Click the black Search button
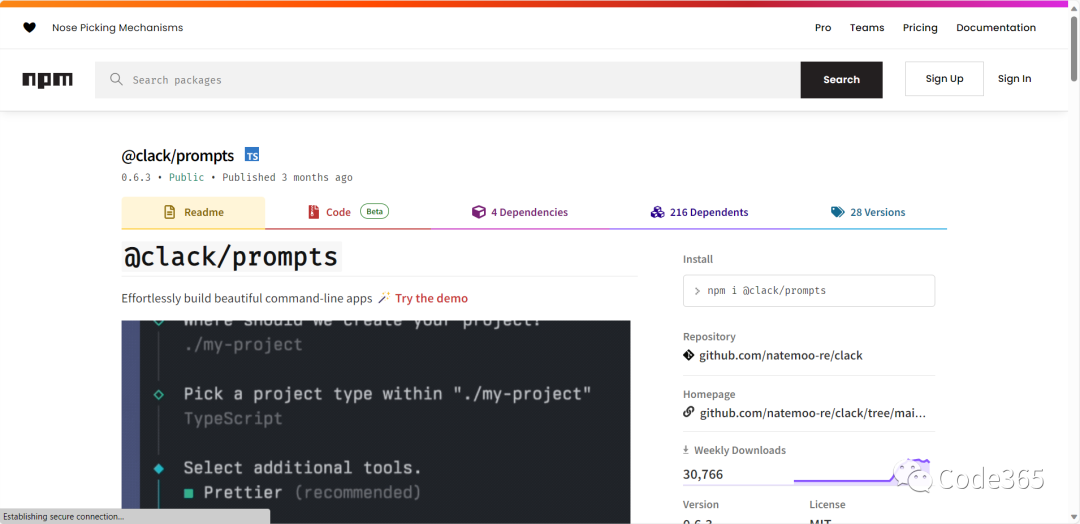Image resolution: width=1080 pixels, height=524 pixels. pos(842,80)
